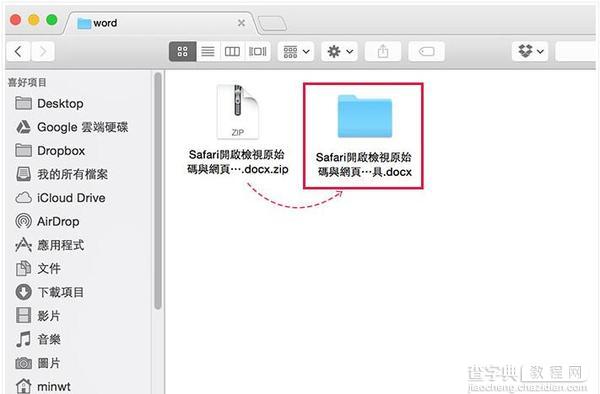
Task: Switch to icon grid view
Action: click(183, 51)
